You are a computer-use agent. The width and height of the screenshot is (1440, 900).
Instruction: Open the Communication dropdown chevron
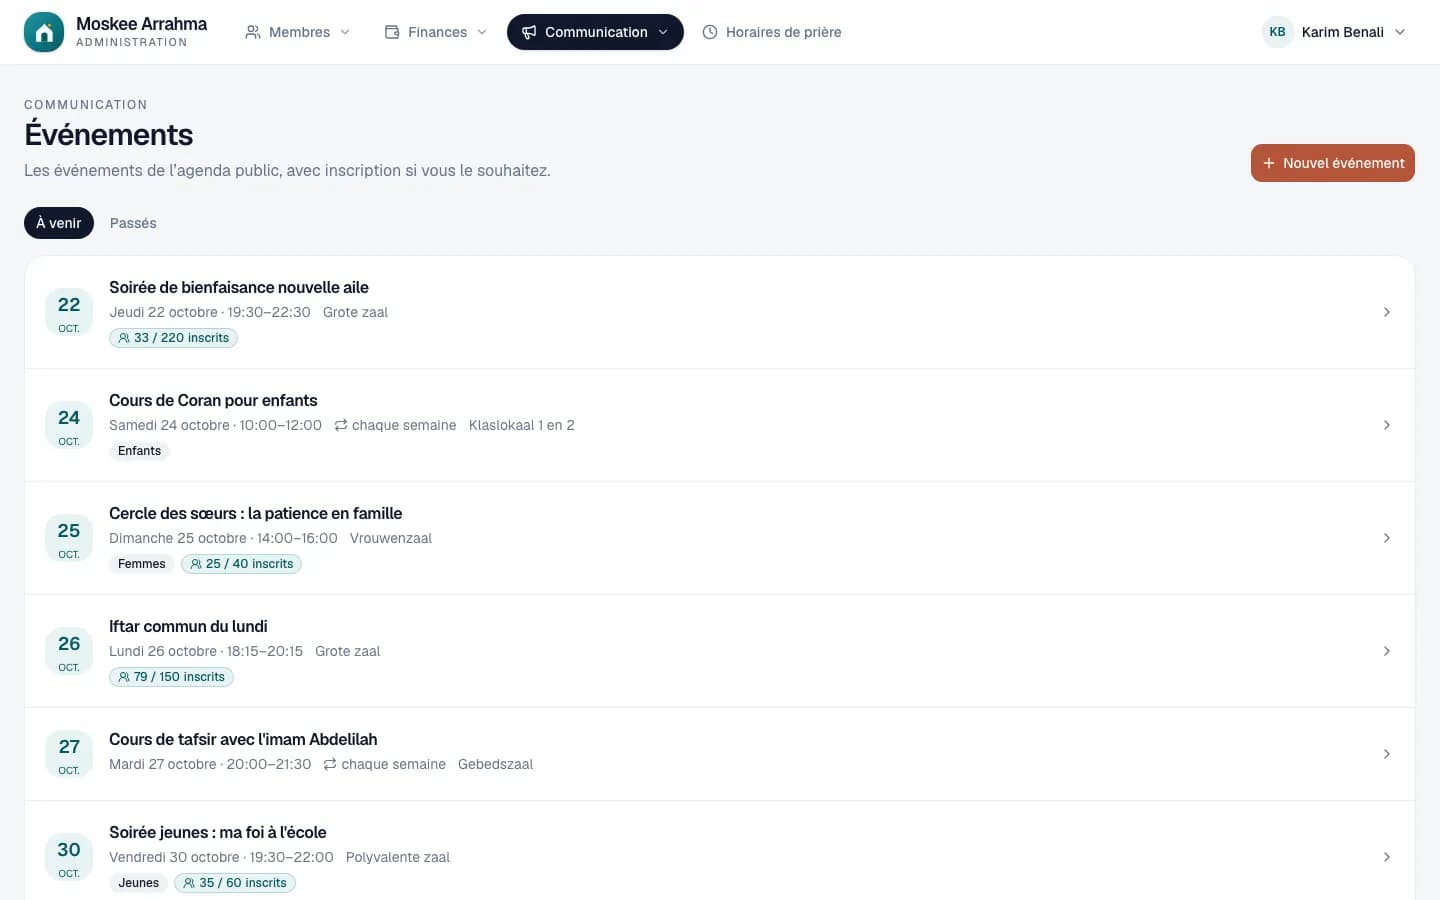coord(663,32)
